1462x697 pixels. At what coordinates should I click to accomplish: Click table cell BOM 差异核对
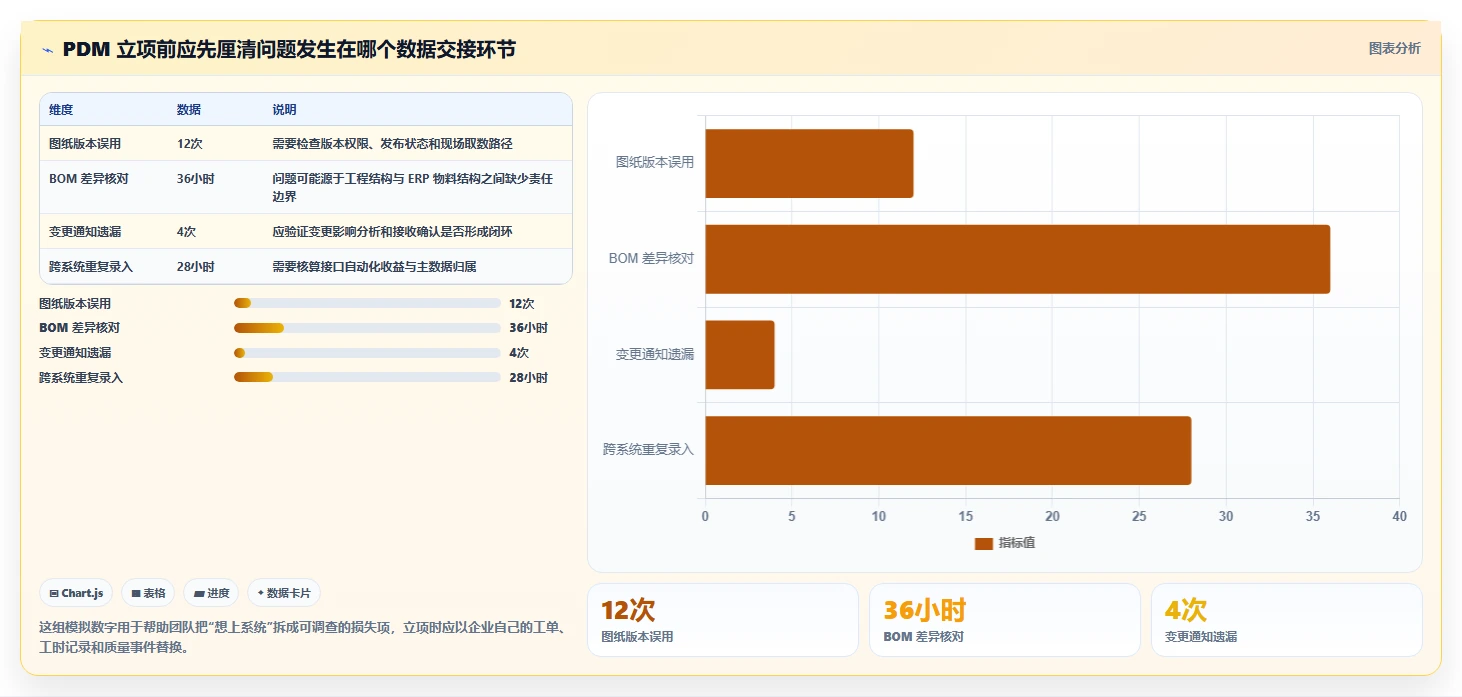pyautogui.click(x=89, y=179)
